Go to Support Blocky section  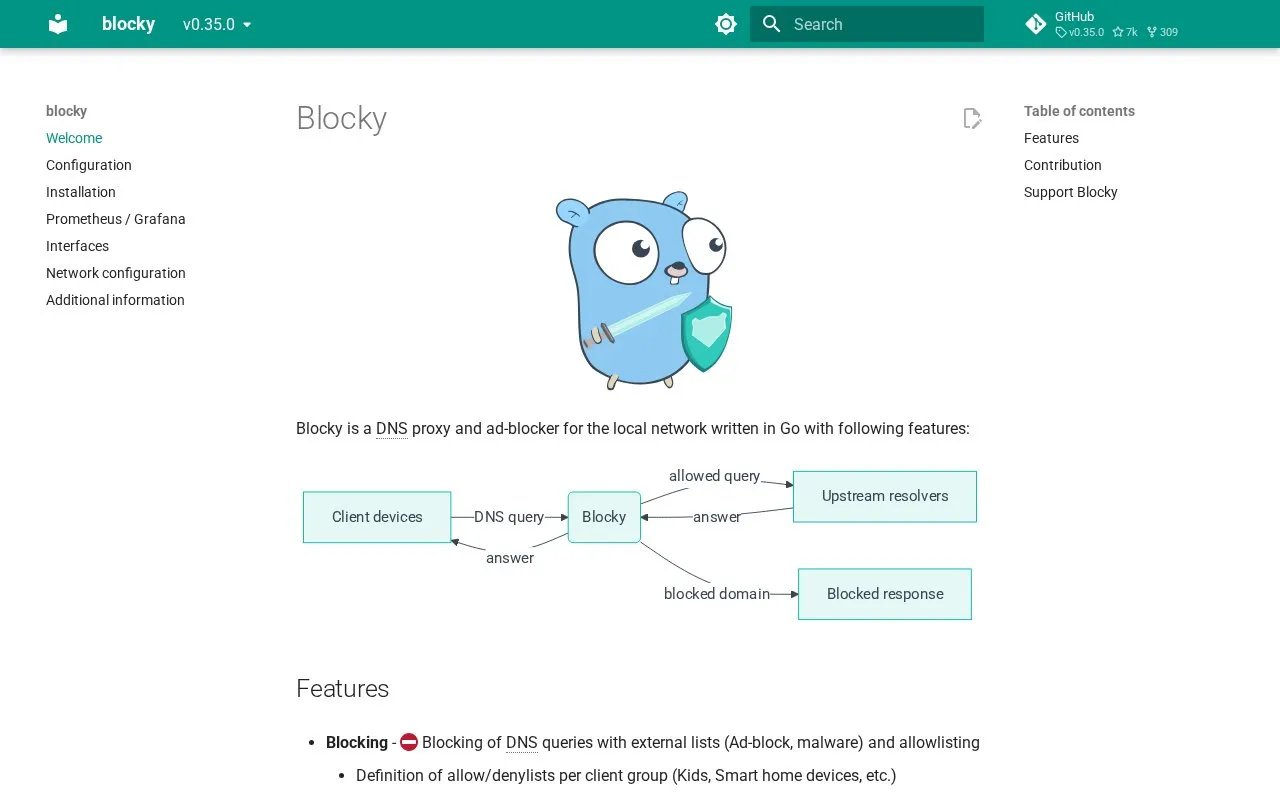(1071, 192)
